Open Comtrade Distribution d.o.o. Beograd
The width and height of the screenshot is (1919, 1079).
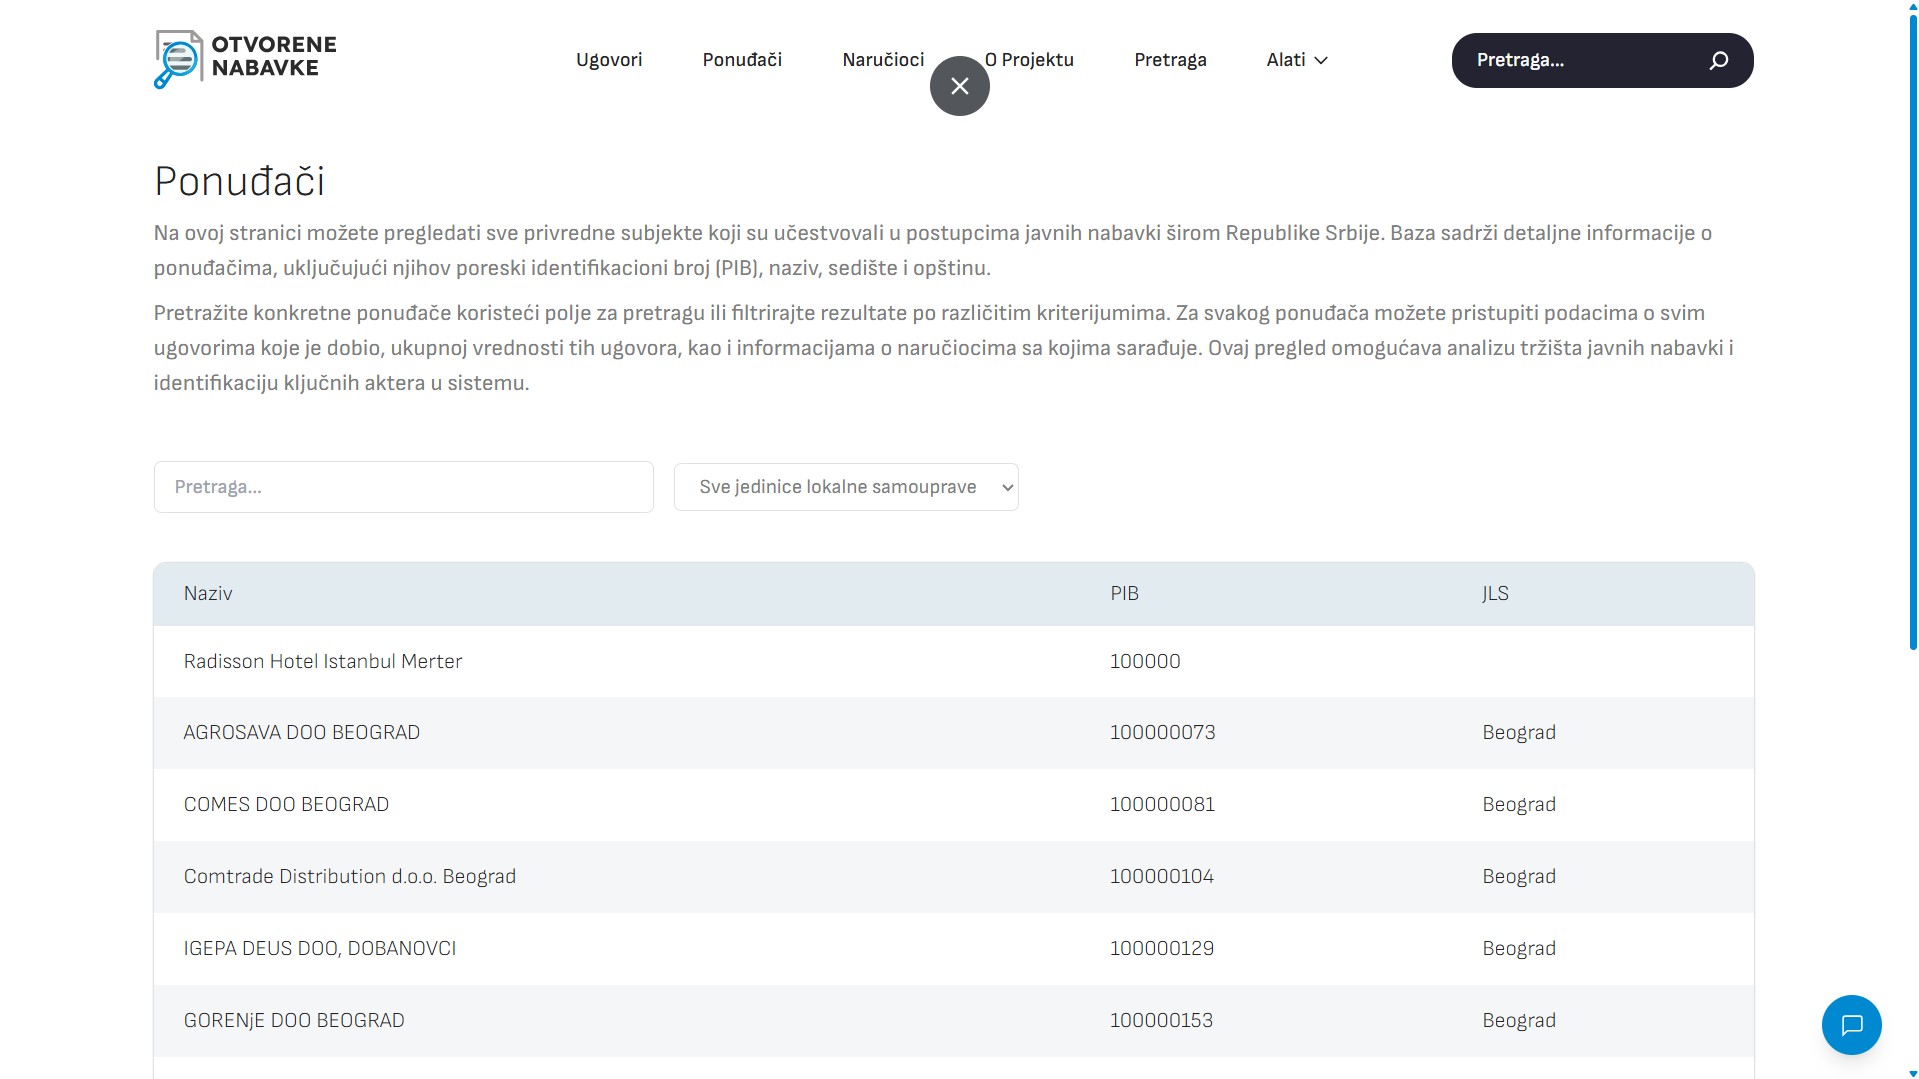tap(954, 876)
